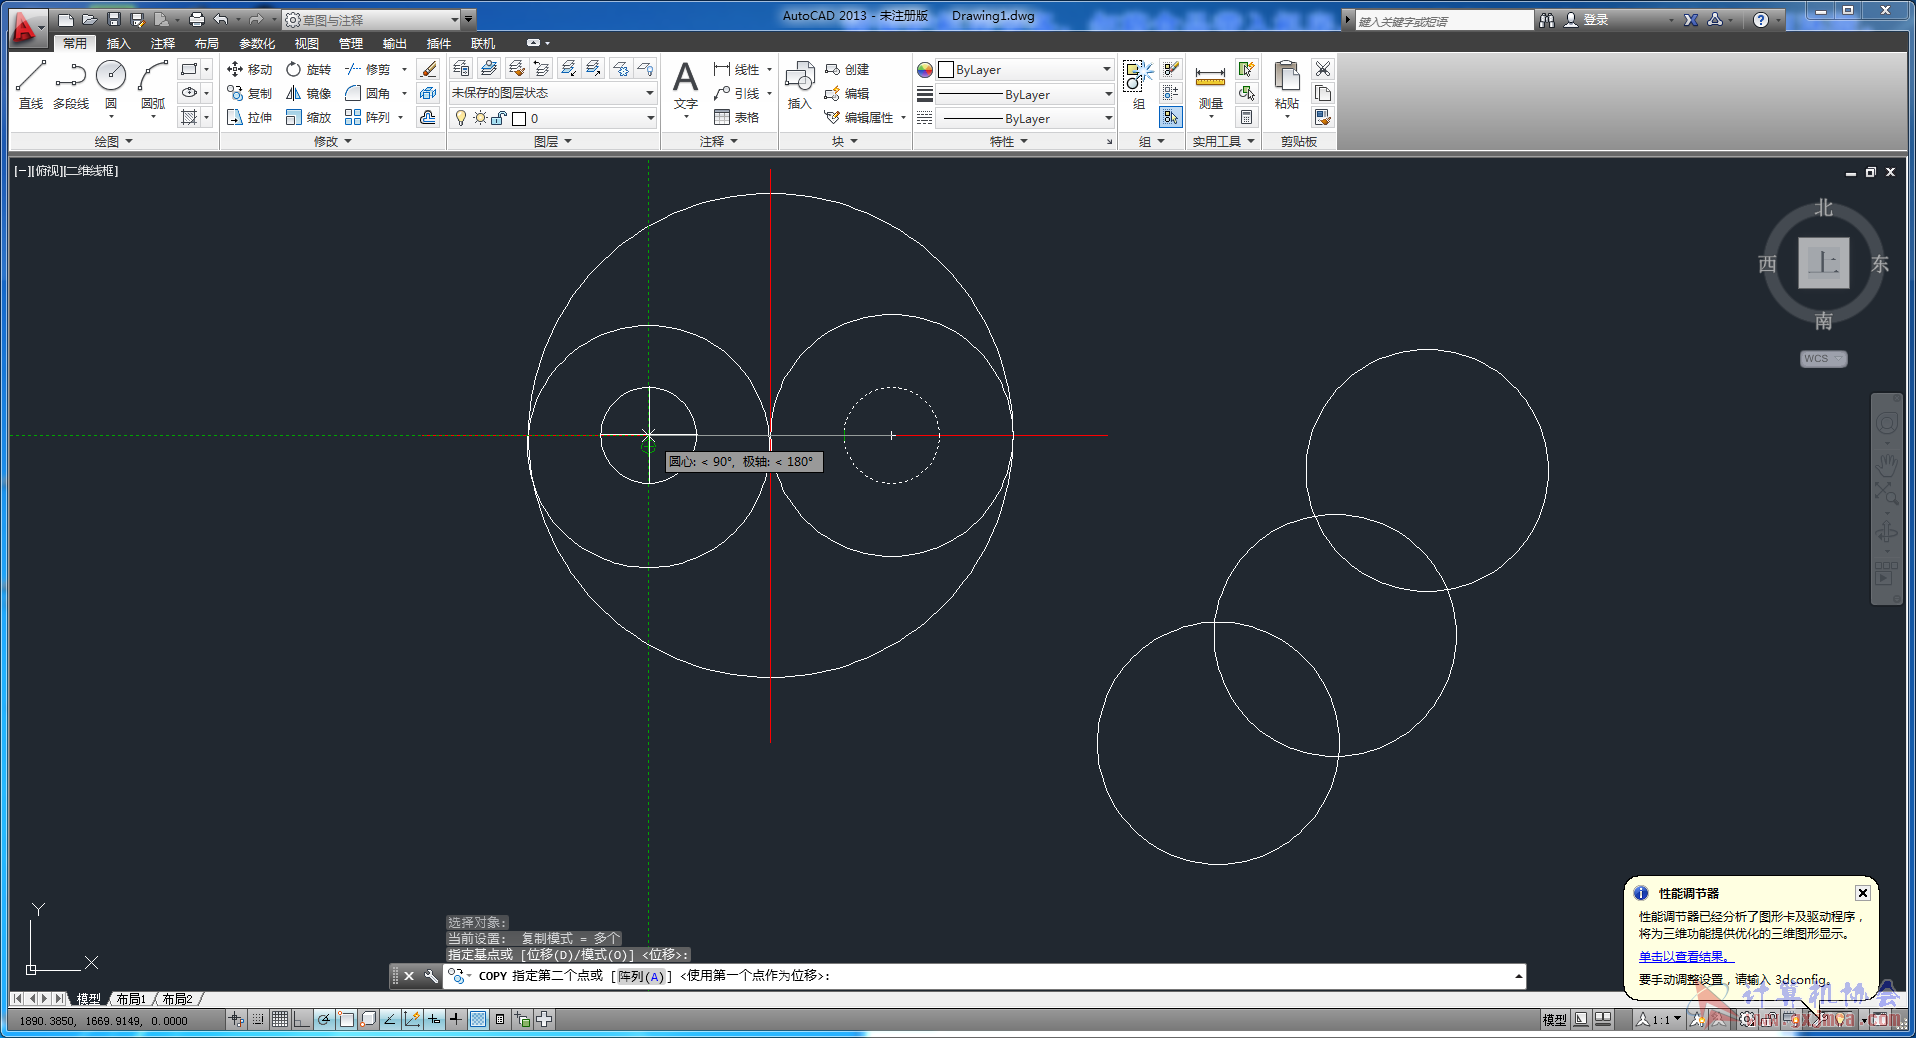Toggle grid display in status bar
Image resolution: width=1916 pixels, height=1038 pixels.
coord(280,1019)
